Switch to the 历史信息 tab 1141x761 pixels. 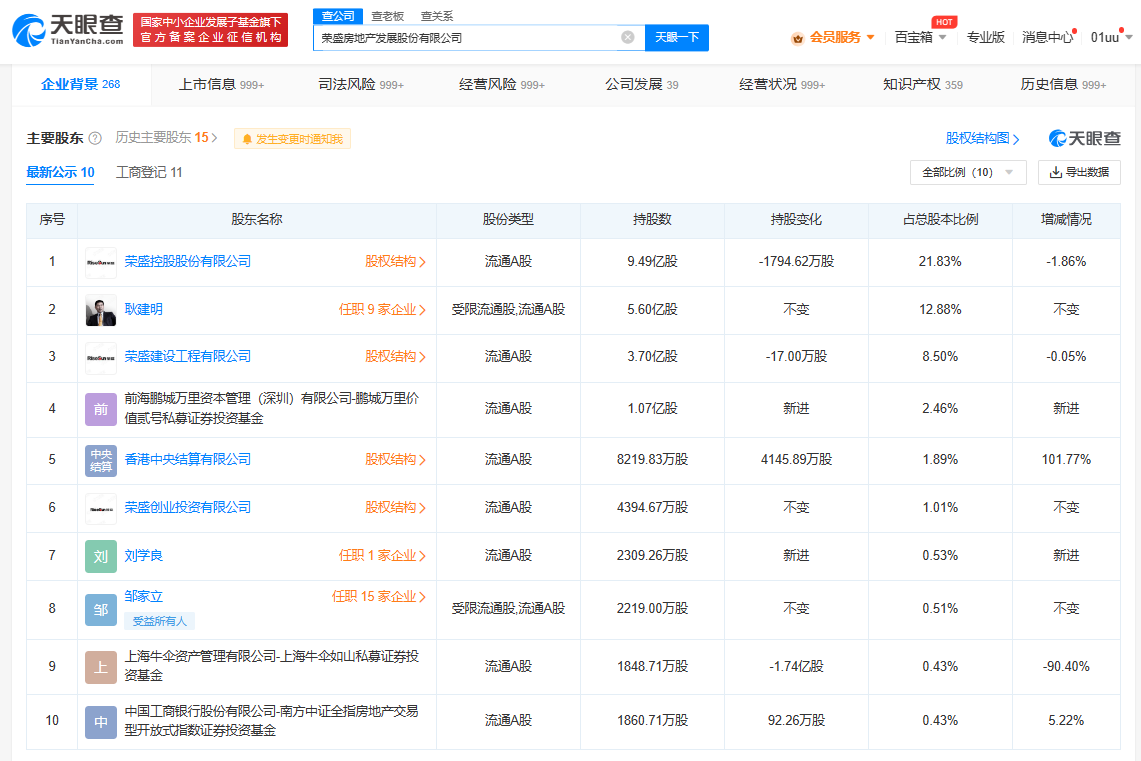tap(1063, 84)
